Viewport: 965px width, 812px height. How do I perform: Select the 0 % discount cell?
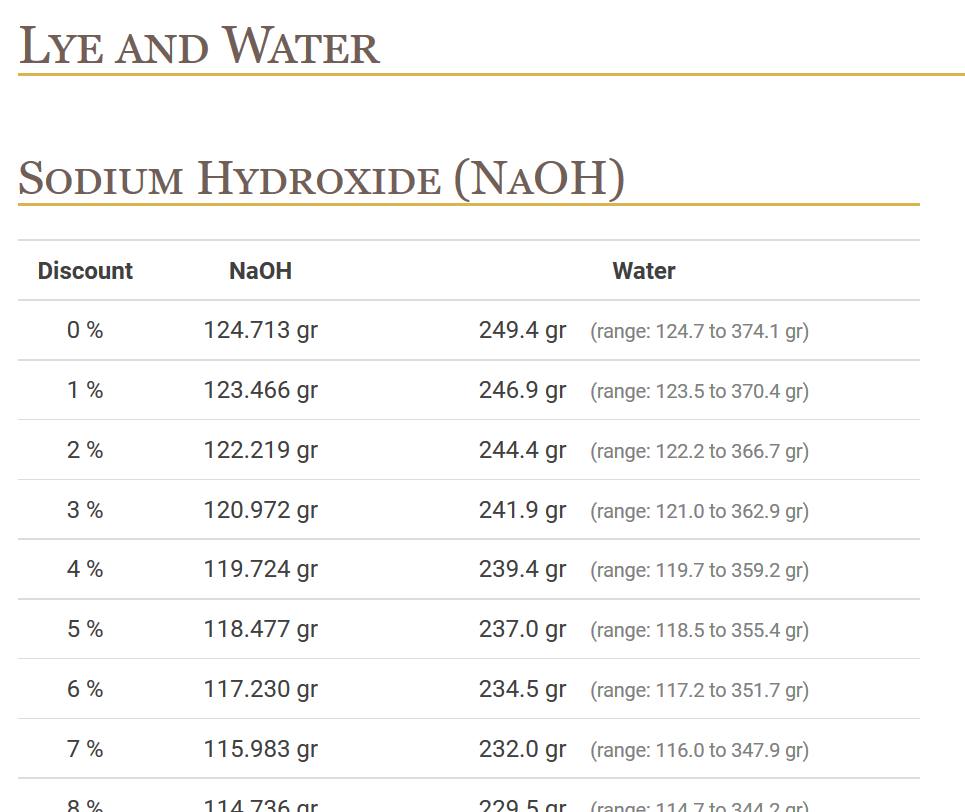[85, 330]
